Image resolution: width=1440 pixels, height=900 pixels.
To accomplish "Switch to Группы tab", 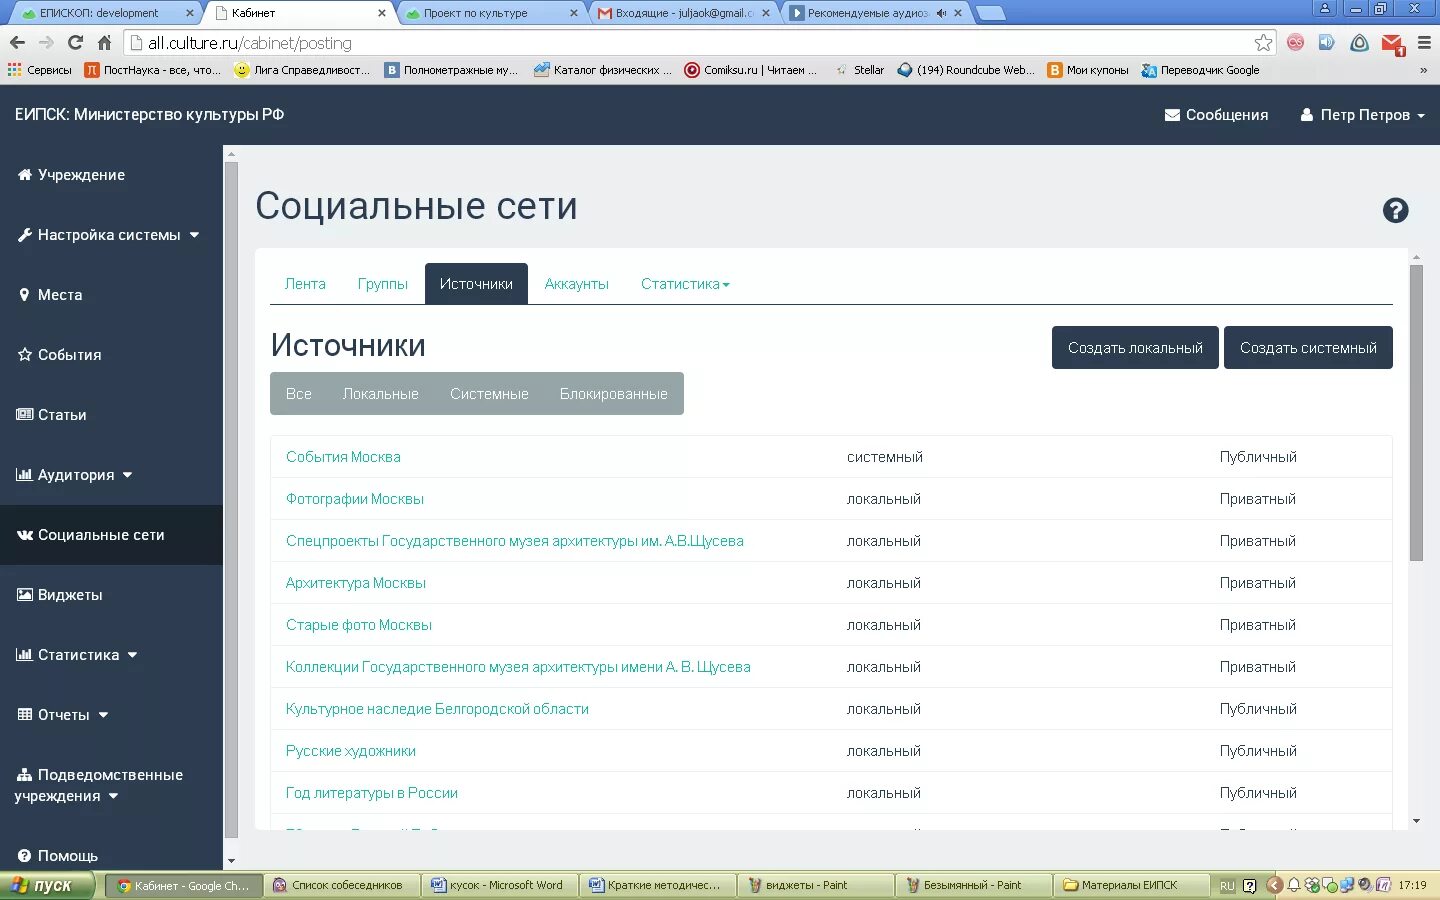I will pyautogui.click(x=383, y=284).
